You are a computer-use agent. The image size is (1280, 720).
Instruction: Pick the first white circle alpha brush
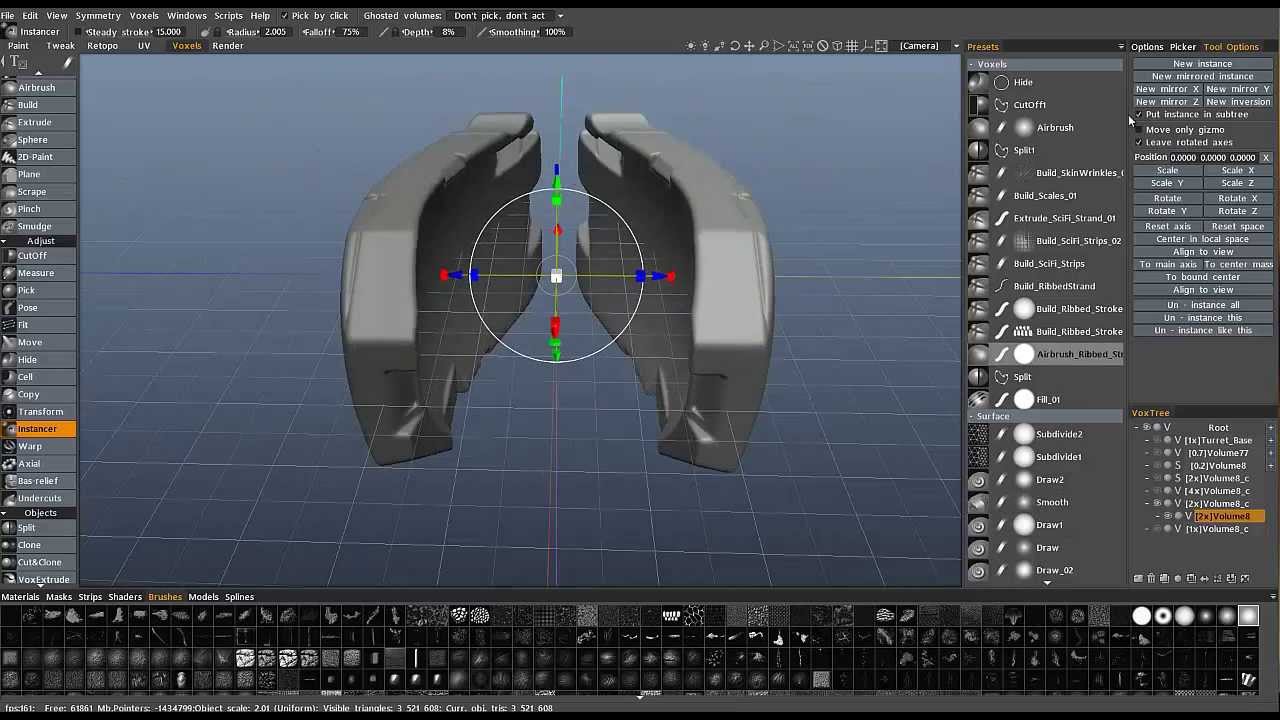[x=1141, y=616]
